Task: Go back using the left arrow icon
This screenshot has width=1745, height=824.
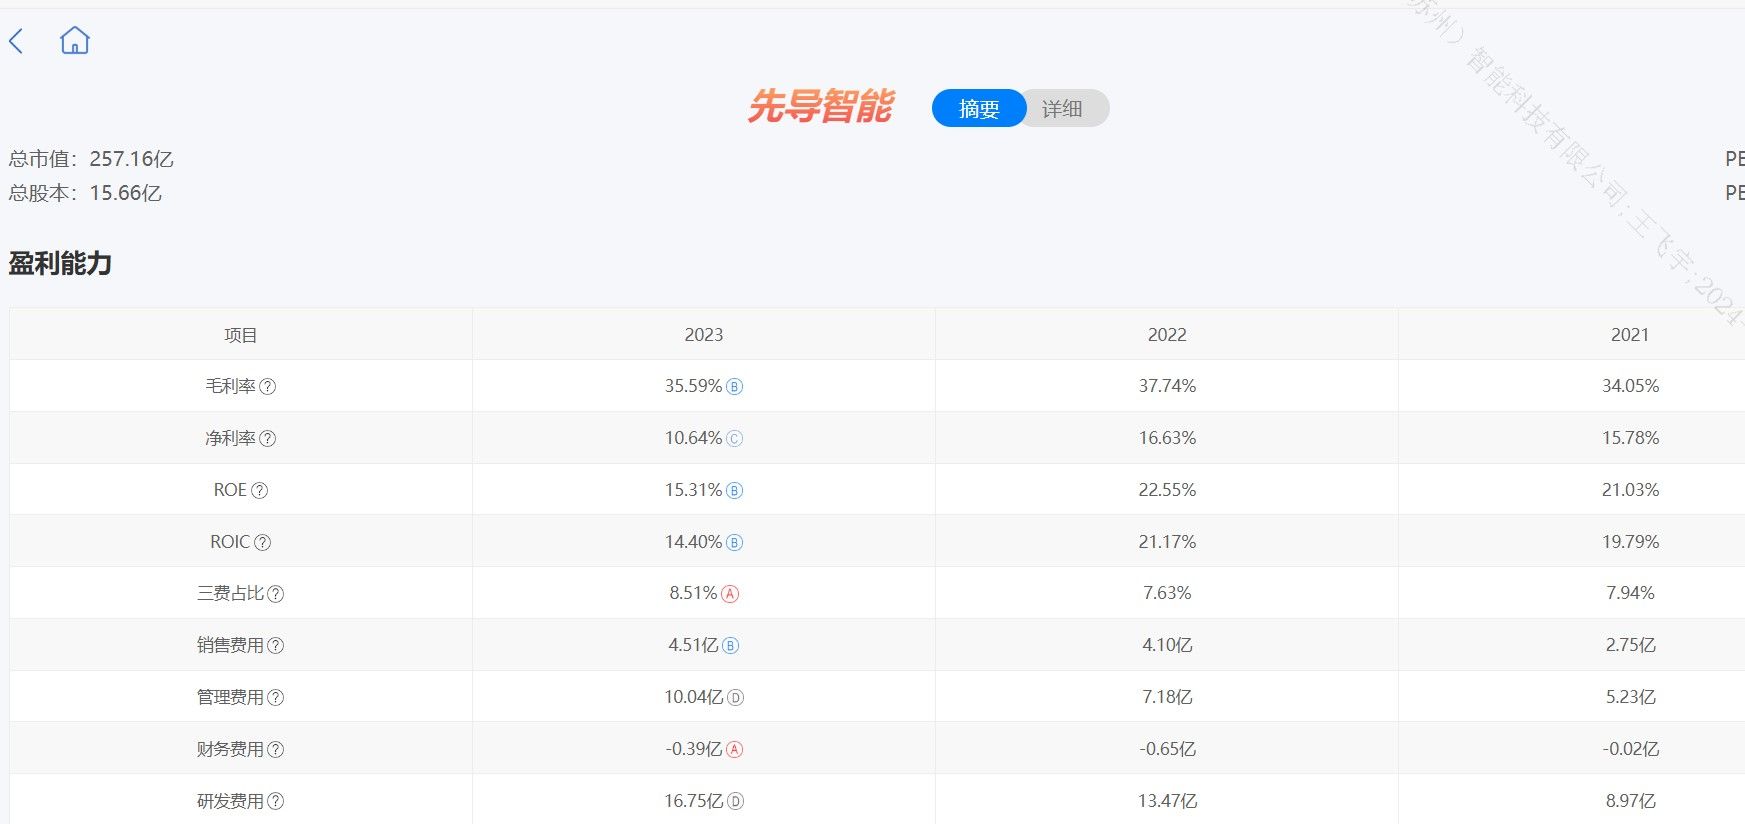Action: (16, 41)
